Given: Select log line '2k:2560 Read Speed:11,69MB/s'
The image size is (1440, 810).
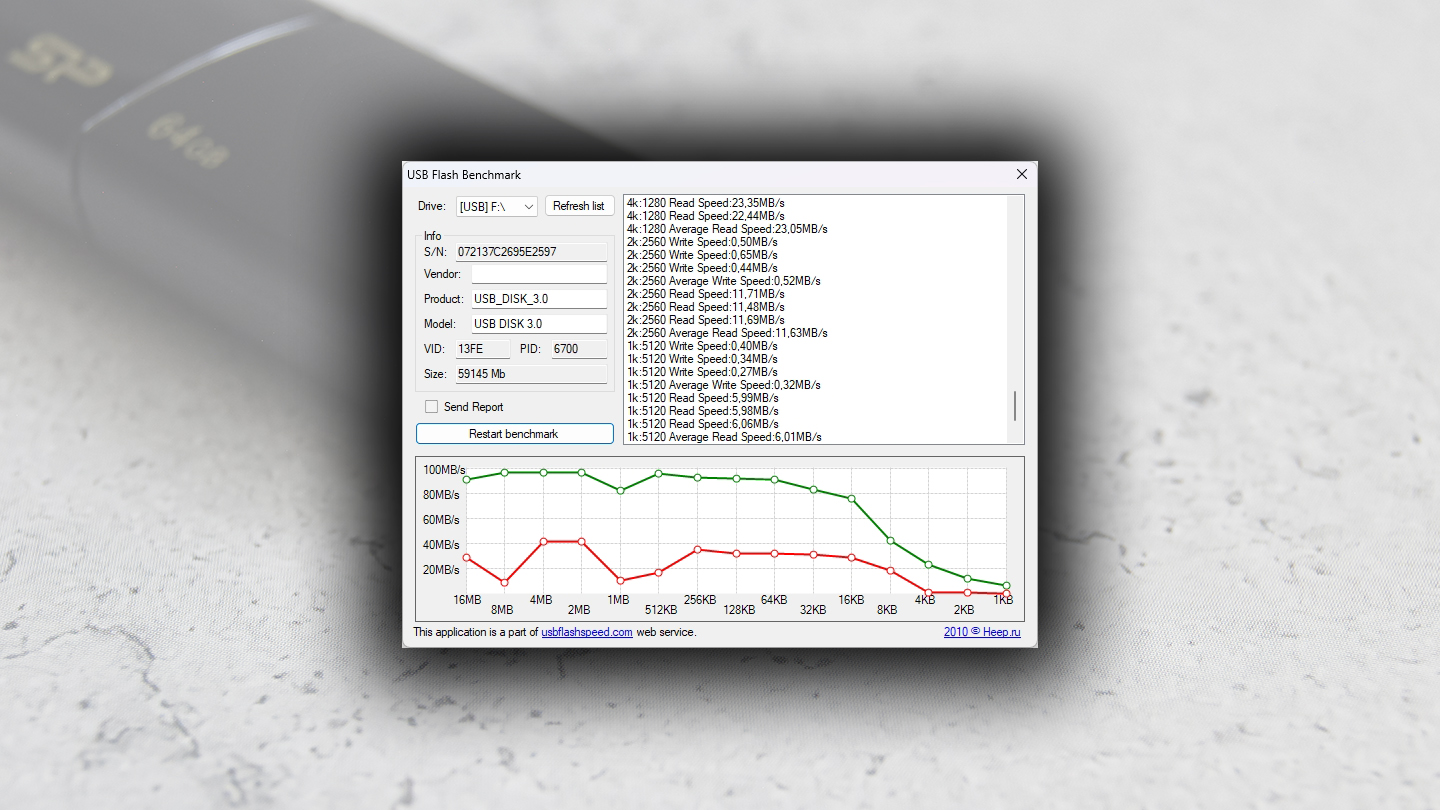Looking at the screenshot, I should tap(705, 320).
